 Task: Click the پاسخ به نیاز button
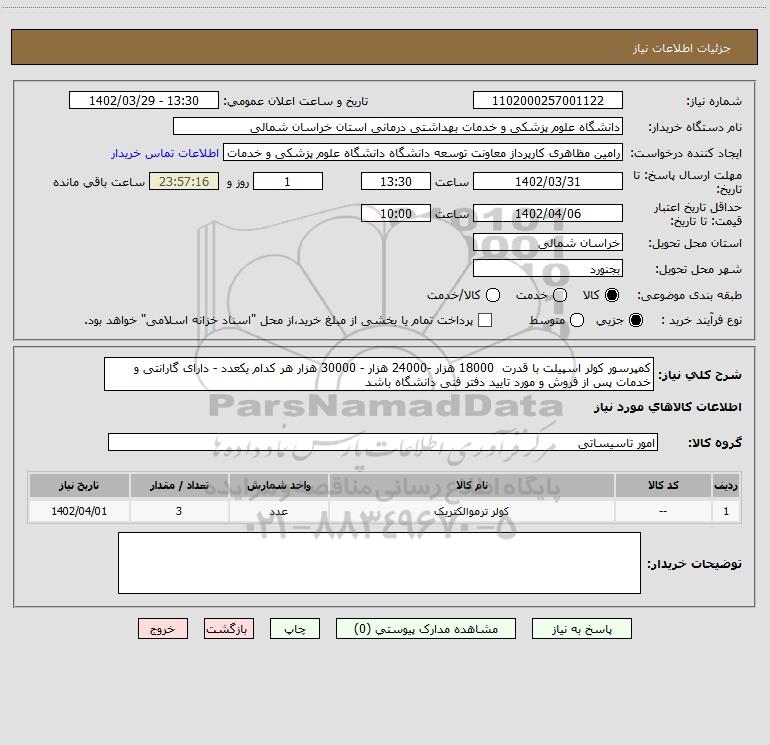[582, 629]
